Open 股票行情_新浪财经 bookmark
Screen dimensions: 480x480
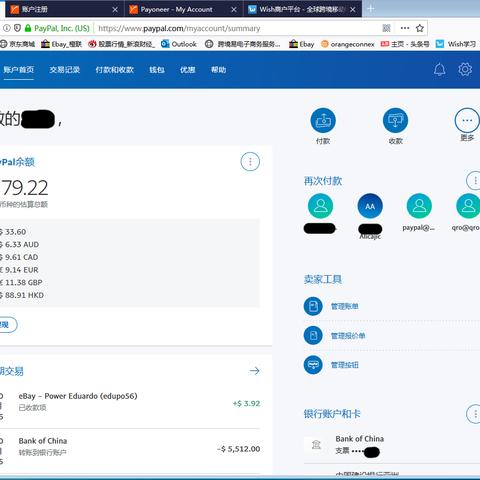tap(121, 44)
